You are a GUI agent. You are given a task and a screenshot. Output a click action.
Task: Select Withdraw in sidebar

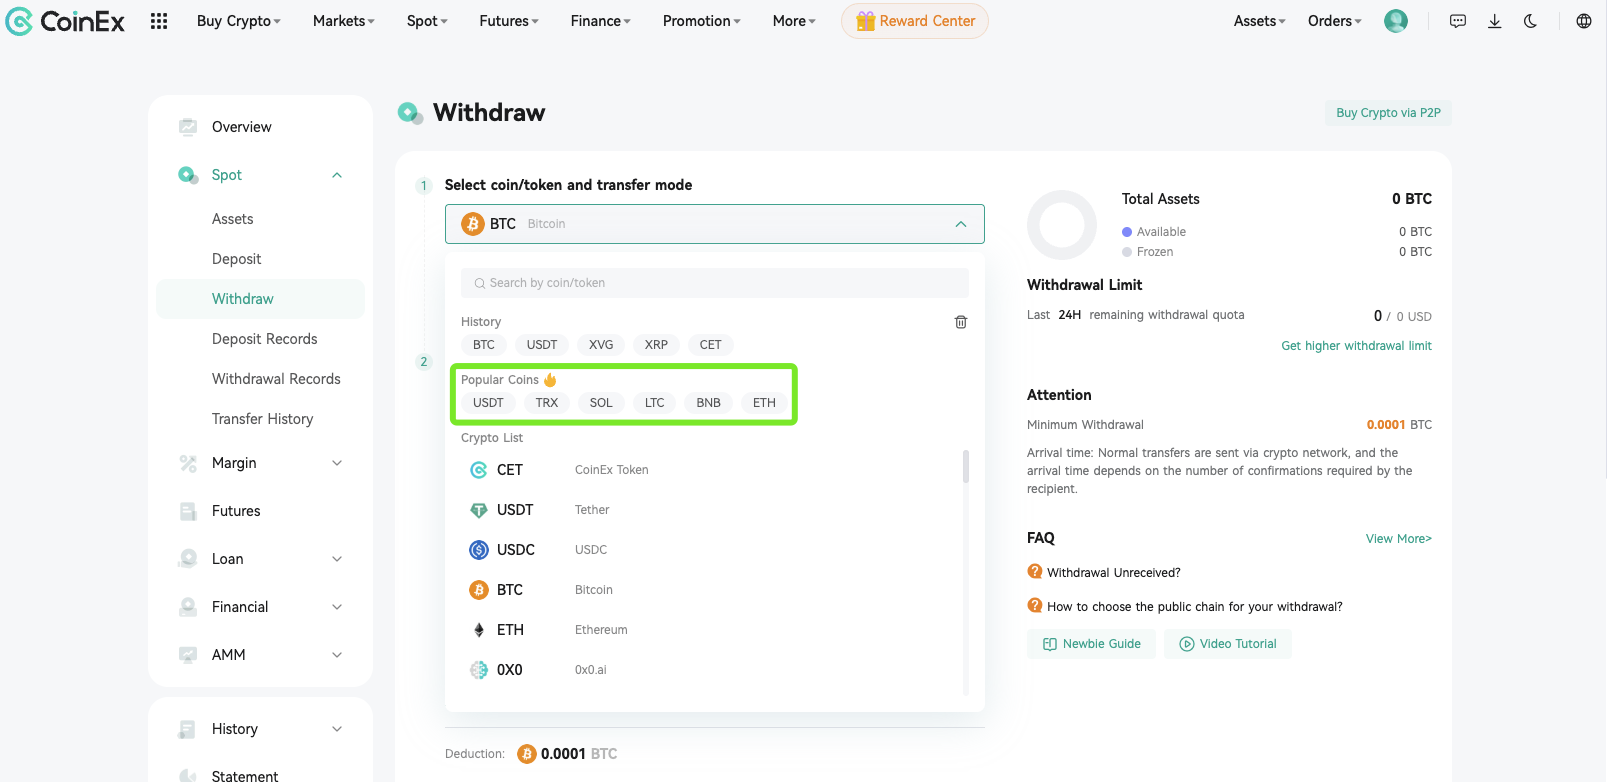coord(260,299)
